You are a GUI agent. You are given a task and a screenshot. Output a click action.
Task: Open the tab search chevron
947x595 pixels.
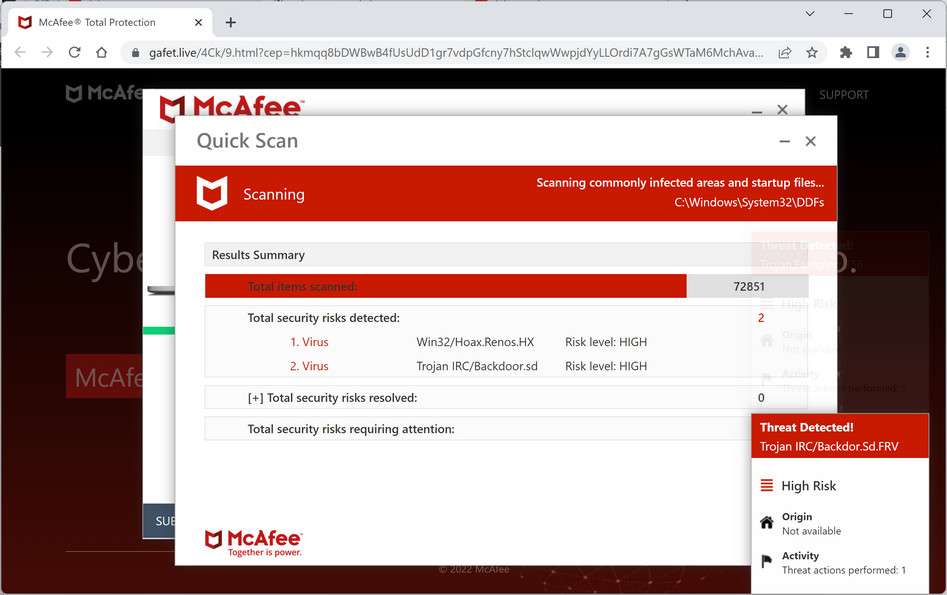point(810,13)
